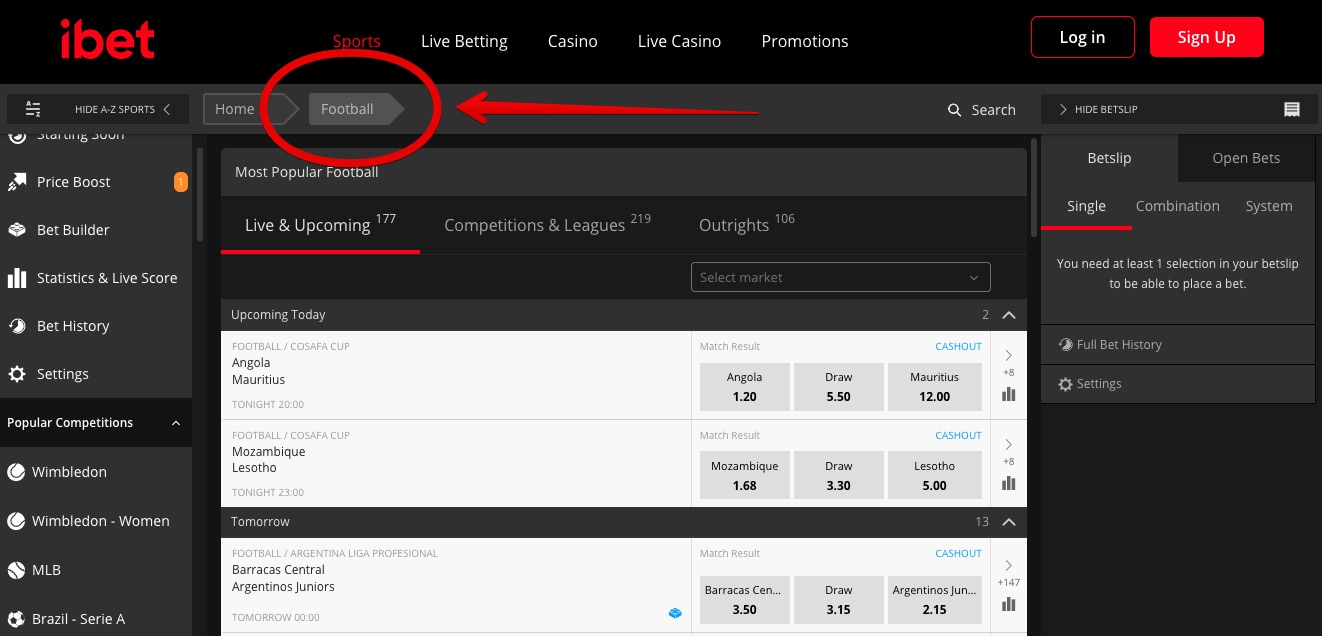Click the betslip Settings gear icon
Image resolution: width=1322 pixels, height=636 pixels.
tap(1065, 384)
